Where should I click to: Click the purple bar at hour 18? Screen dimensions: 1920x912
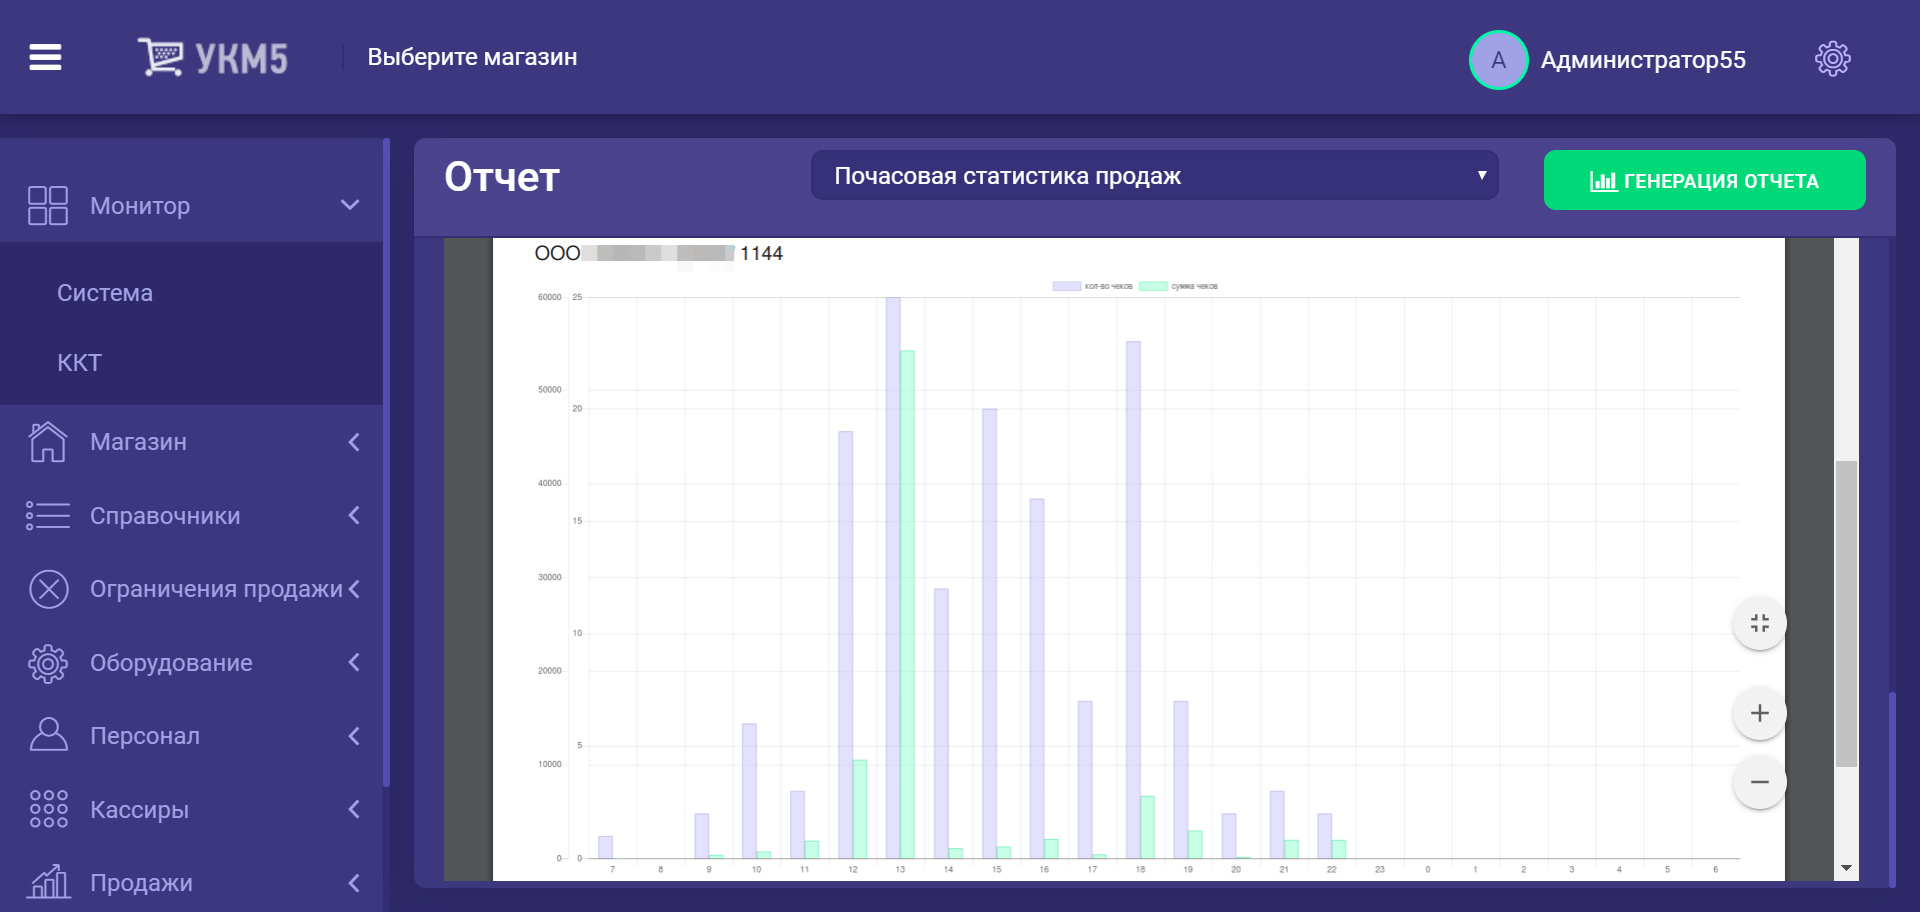1133,600
